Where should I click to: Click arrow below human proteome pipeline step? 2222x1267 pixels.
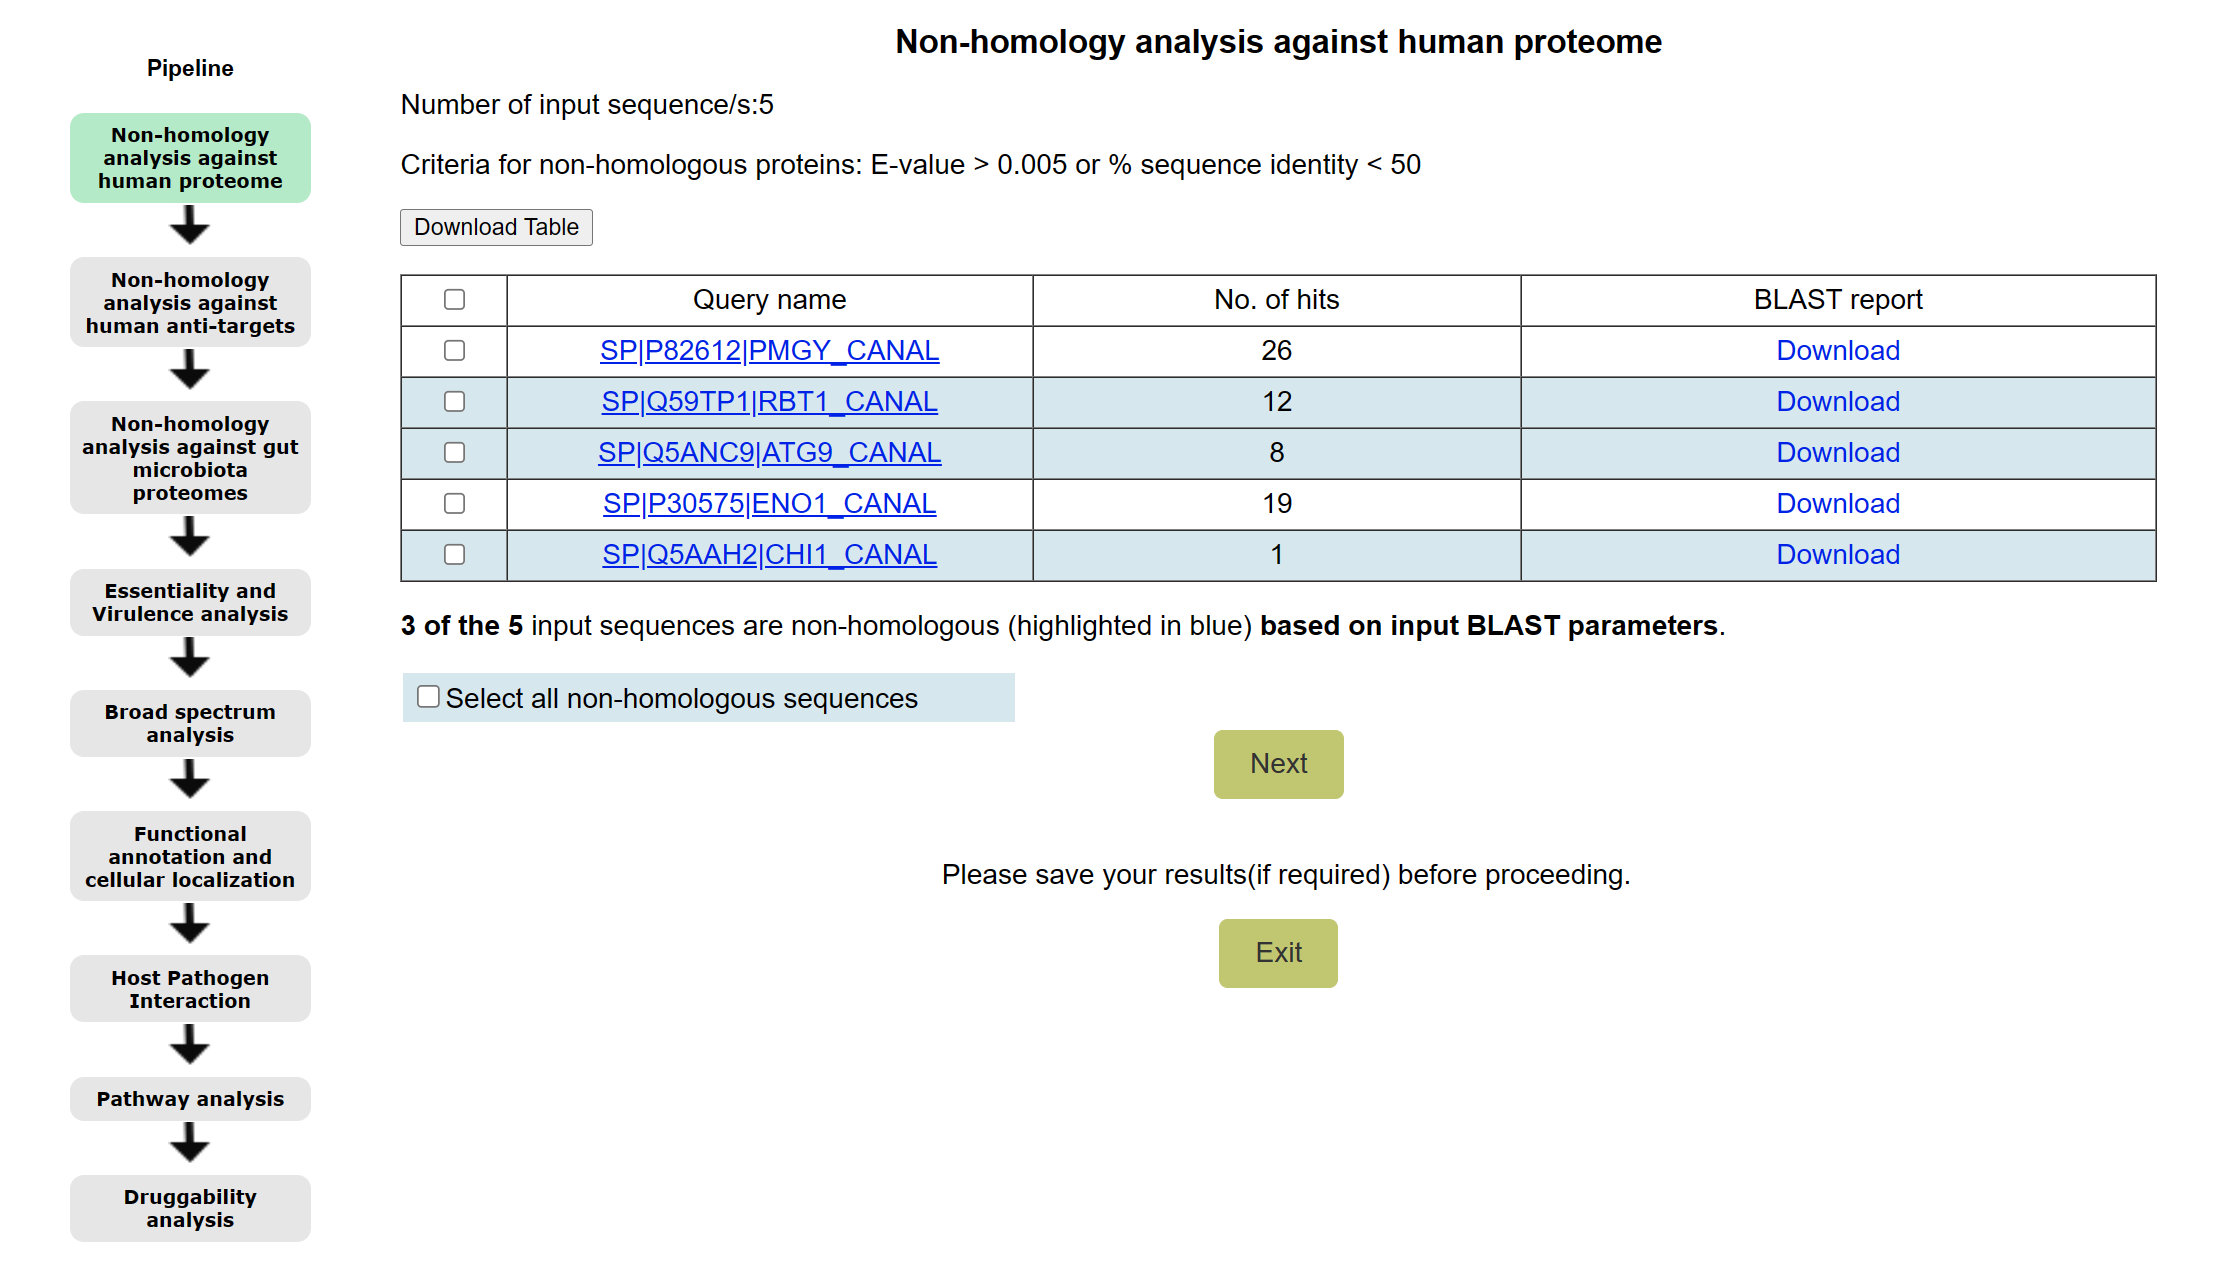coord(189,226)
